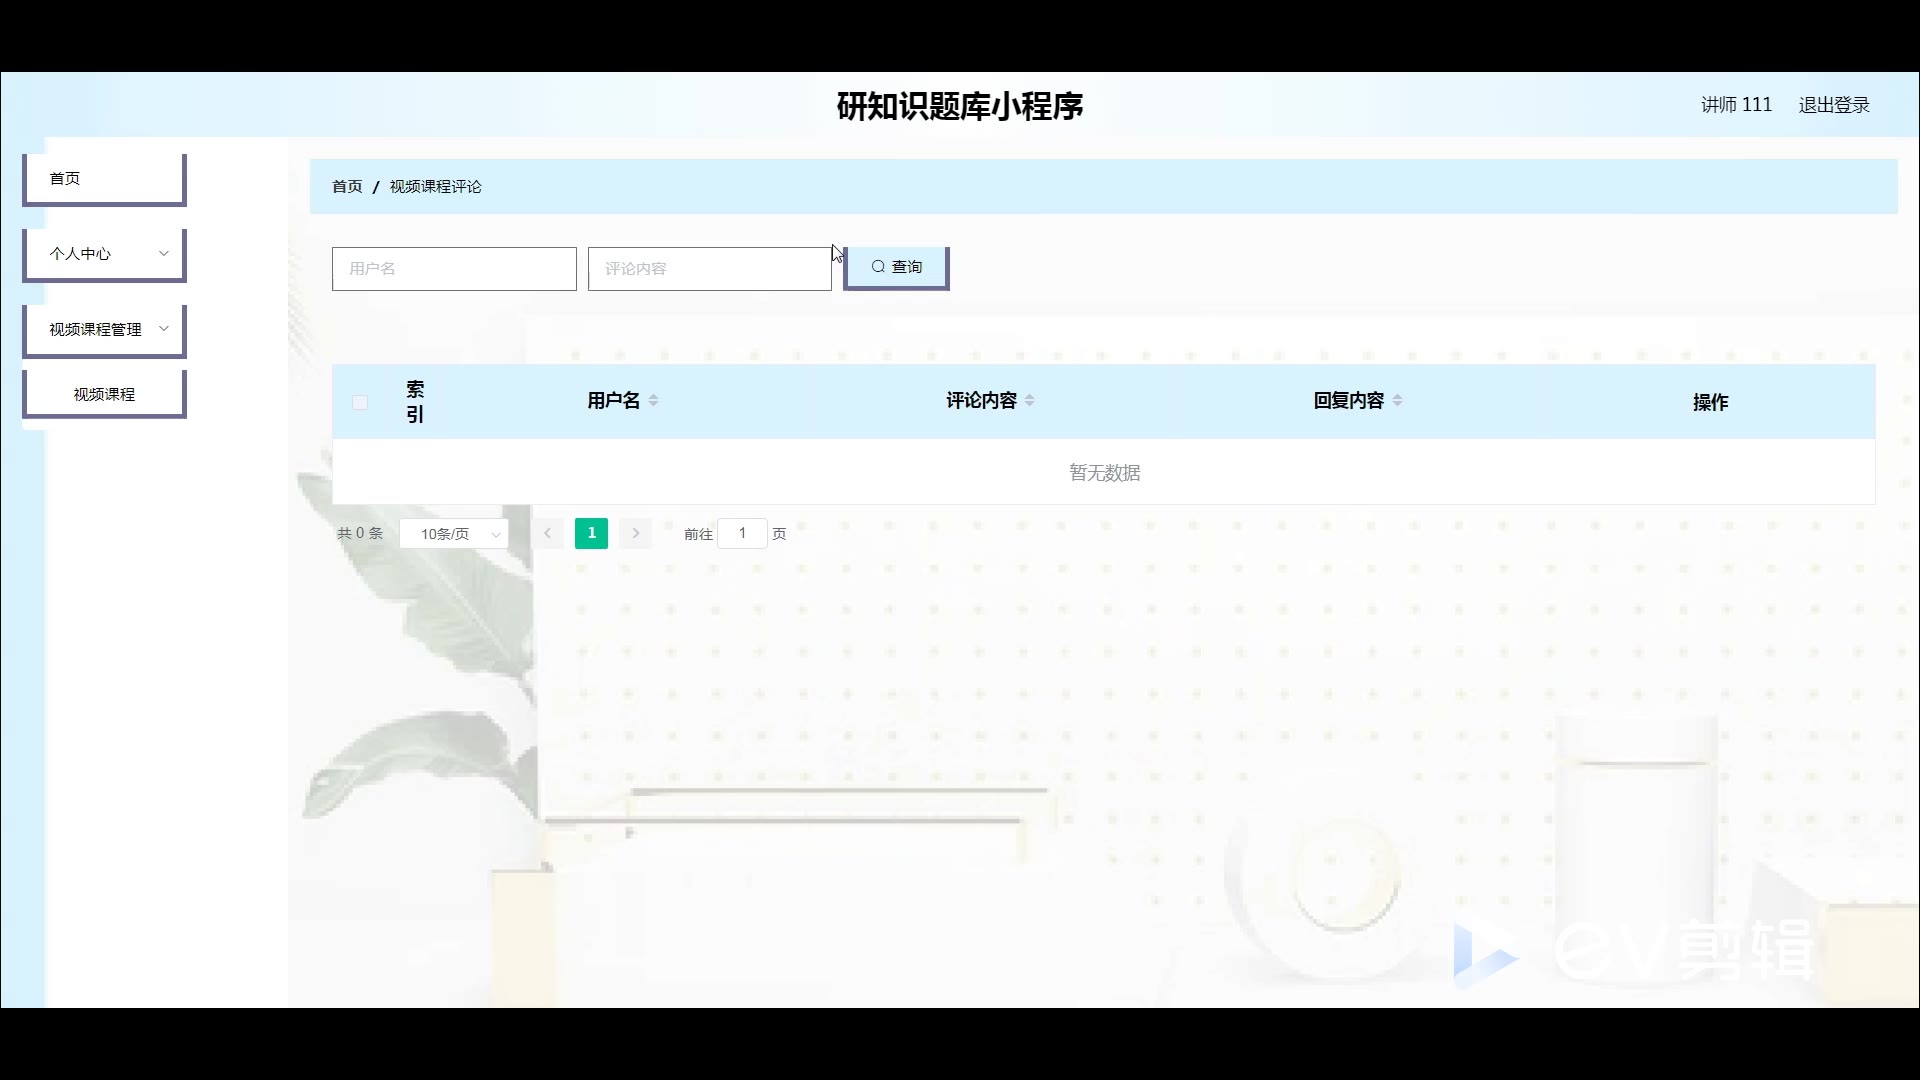
Task: Go to next page with right arrow
Action: 635,533
